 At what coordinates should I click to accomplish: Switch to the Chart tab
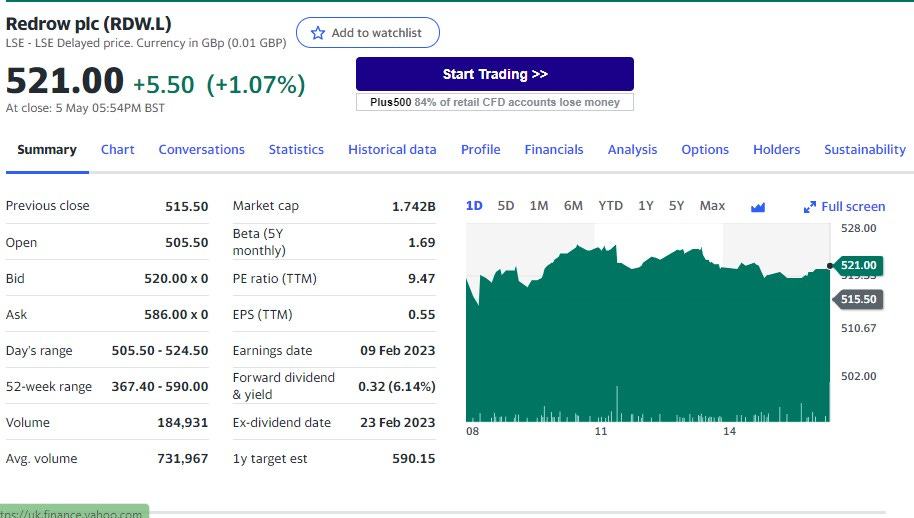[118, 150]
